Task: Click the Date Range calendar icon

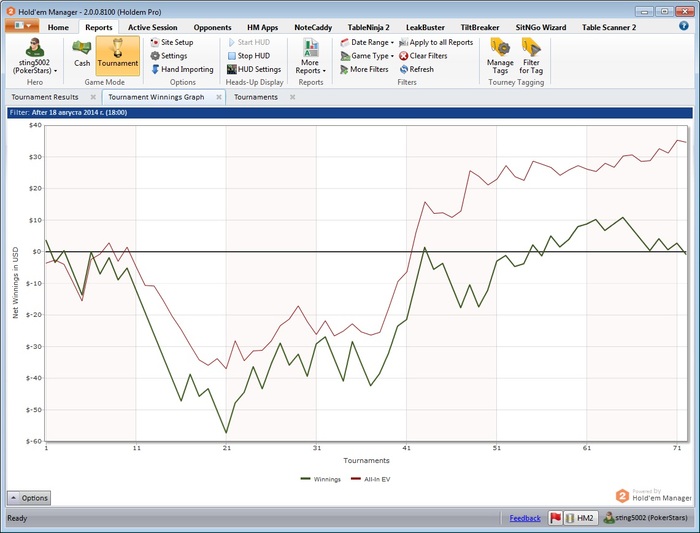Action: 345,42
